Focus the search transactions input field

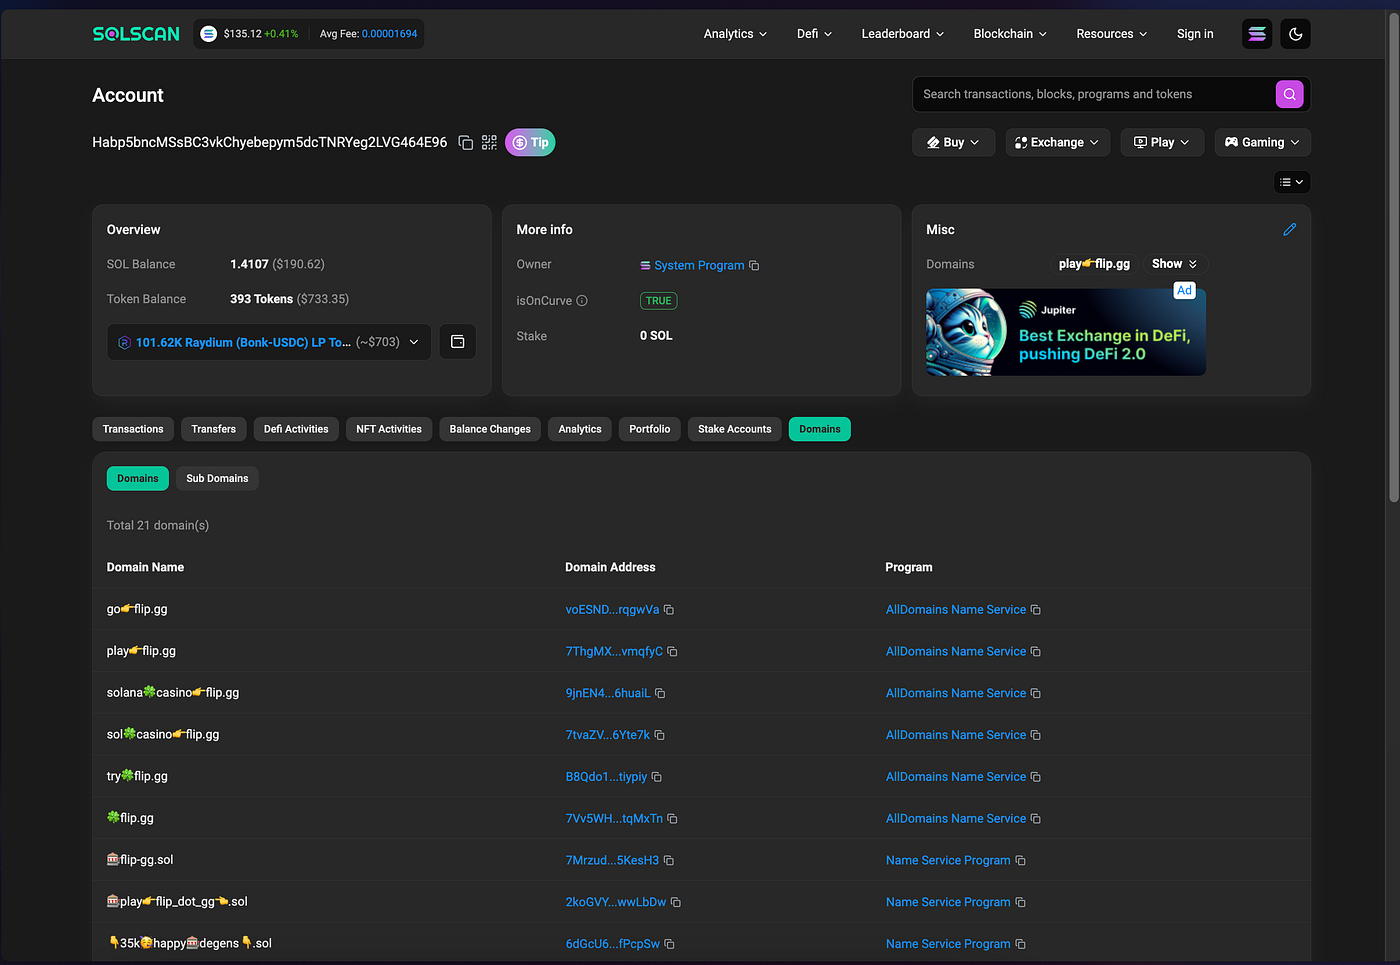pos(1093,94)
